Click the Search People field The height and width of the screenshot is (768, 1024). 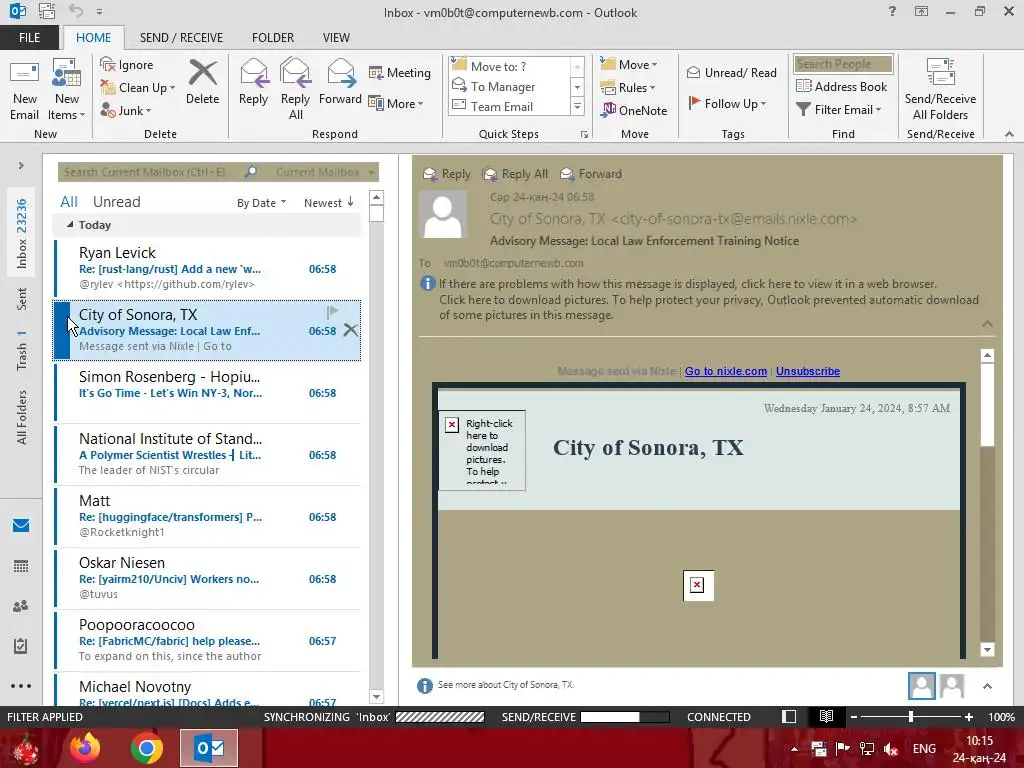click(x=843, y=64)
